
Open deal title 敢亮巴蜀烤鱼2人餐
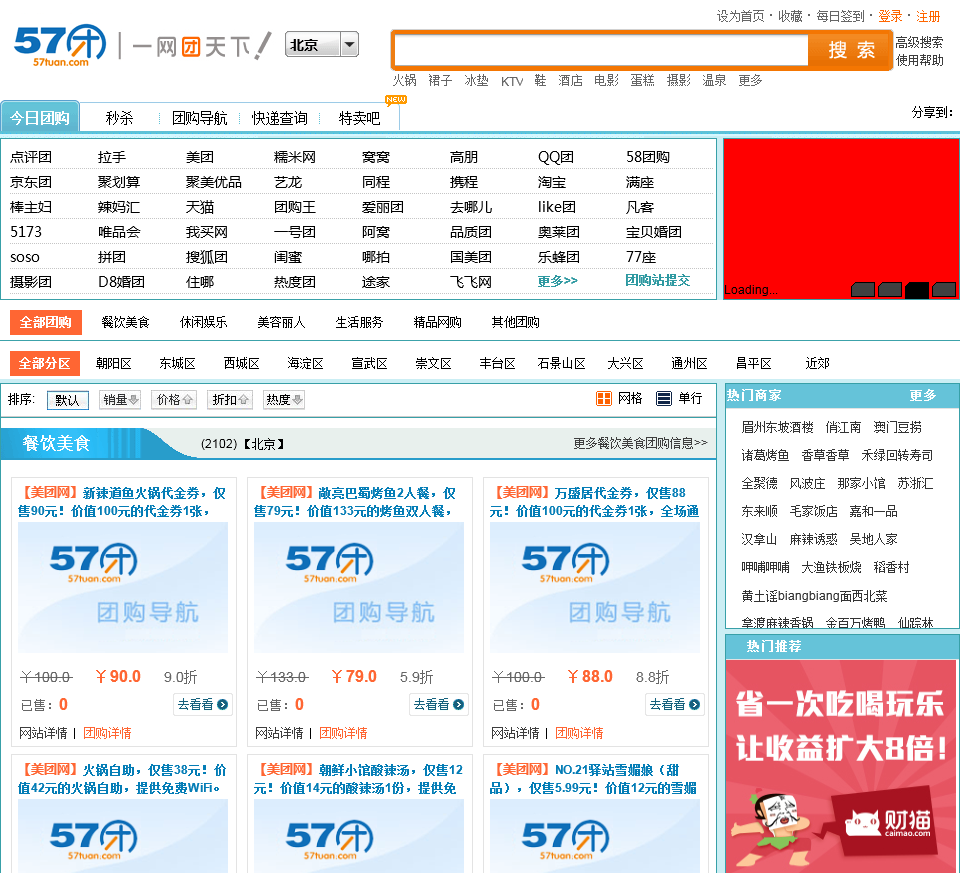(x=355, y=501)
